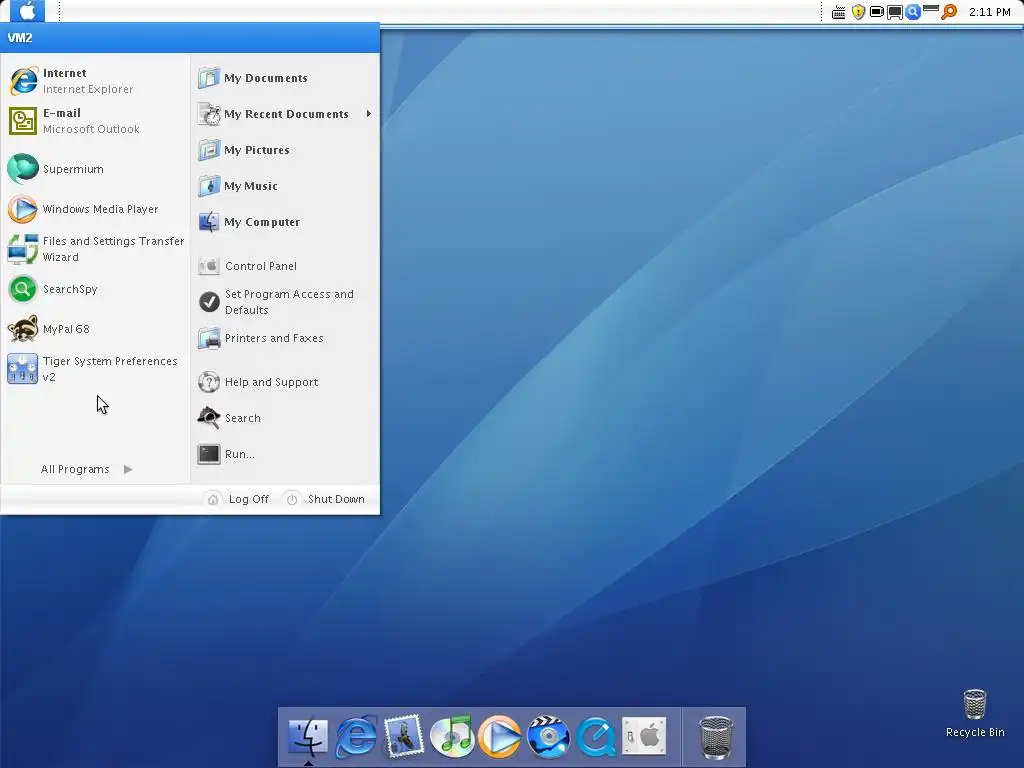This screenshot has height=768, width=1024.
Task: Launch Supermium from the start menu
Action: coord(95,169)
